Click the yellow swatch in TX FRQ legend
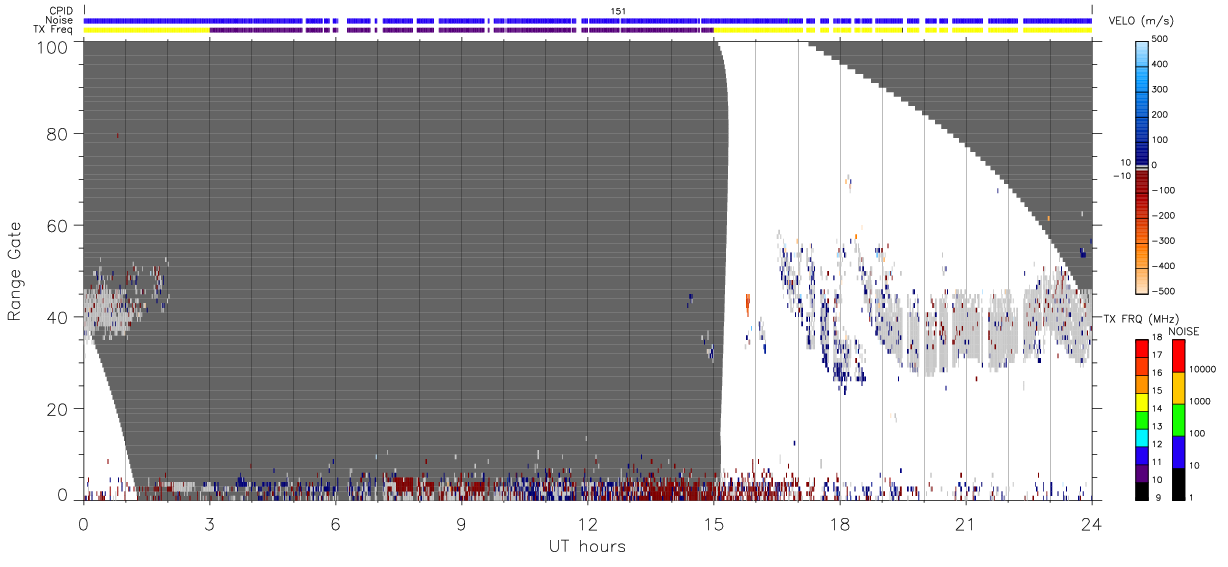 pos(1141,402)
